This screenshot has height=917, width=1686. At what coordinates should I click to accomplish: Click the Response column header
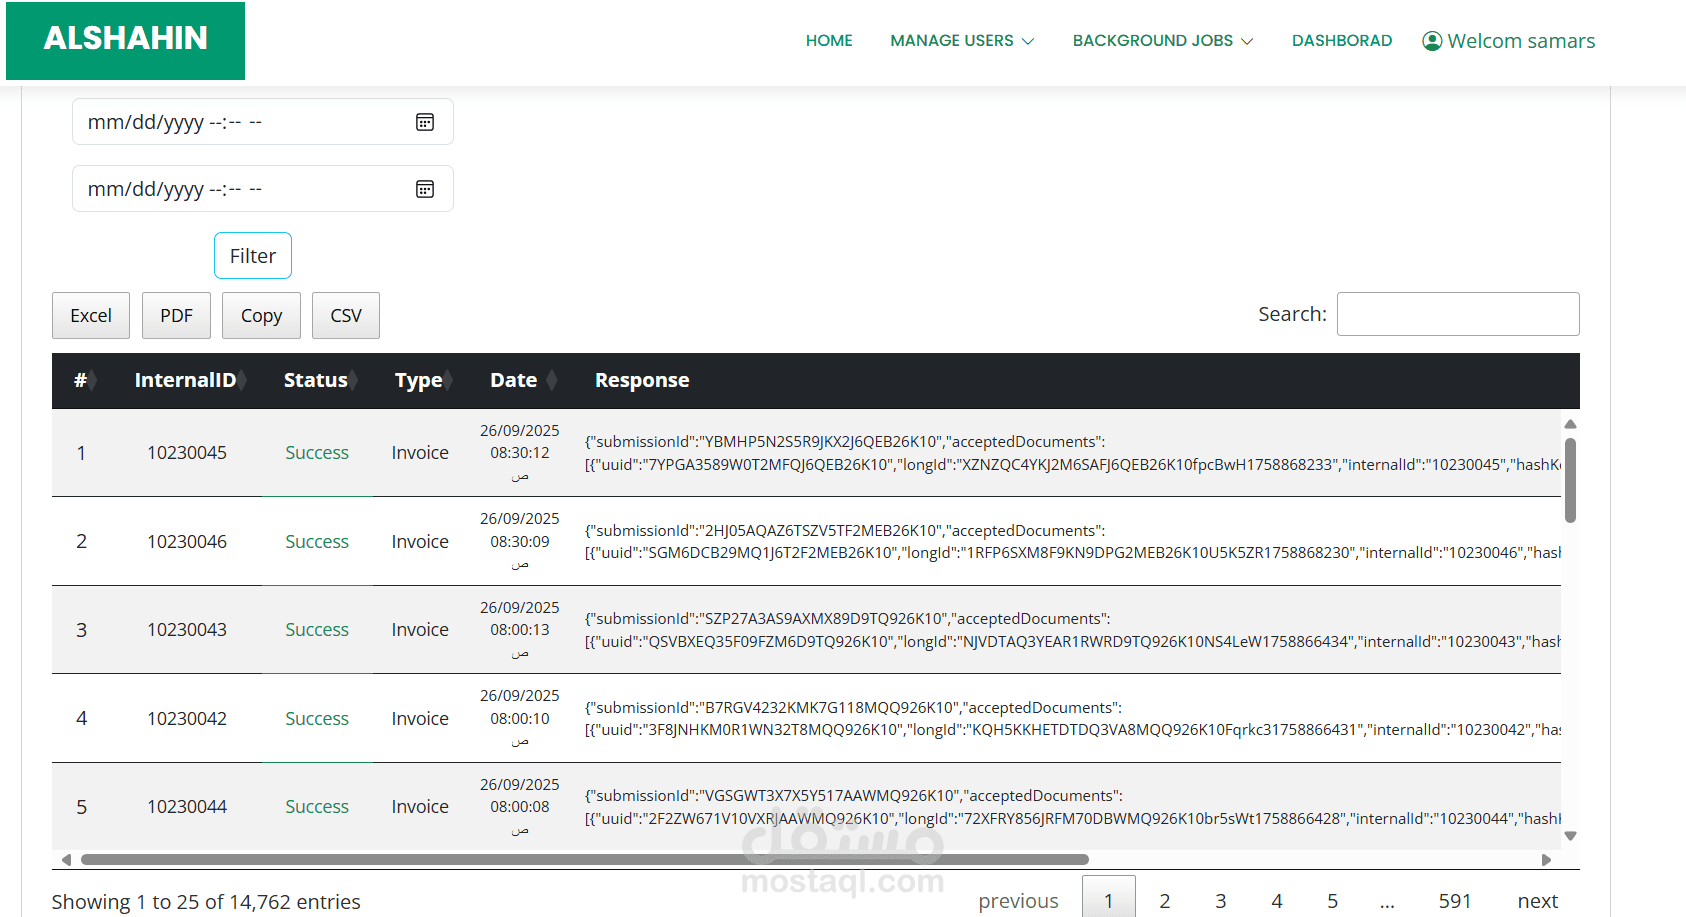click(642, 380)
